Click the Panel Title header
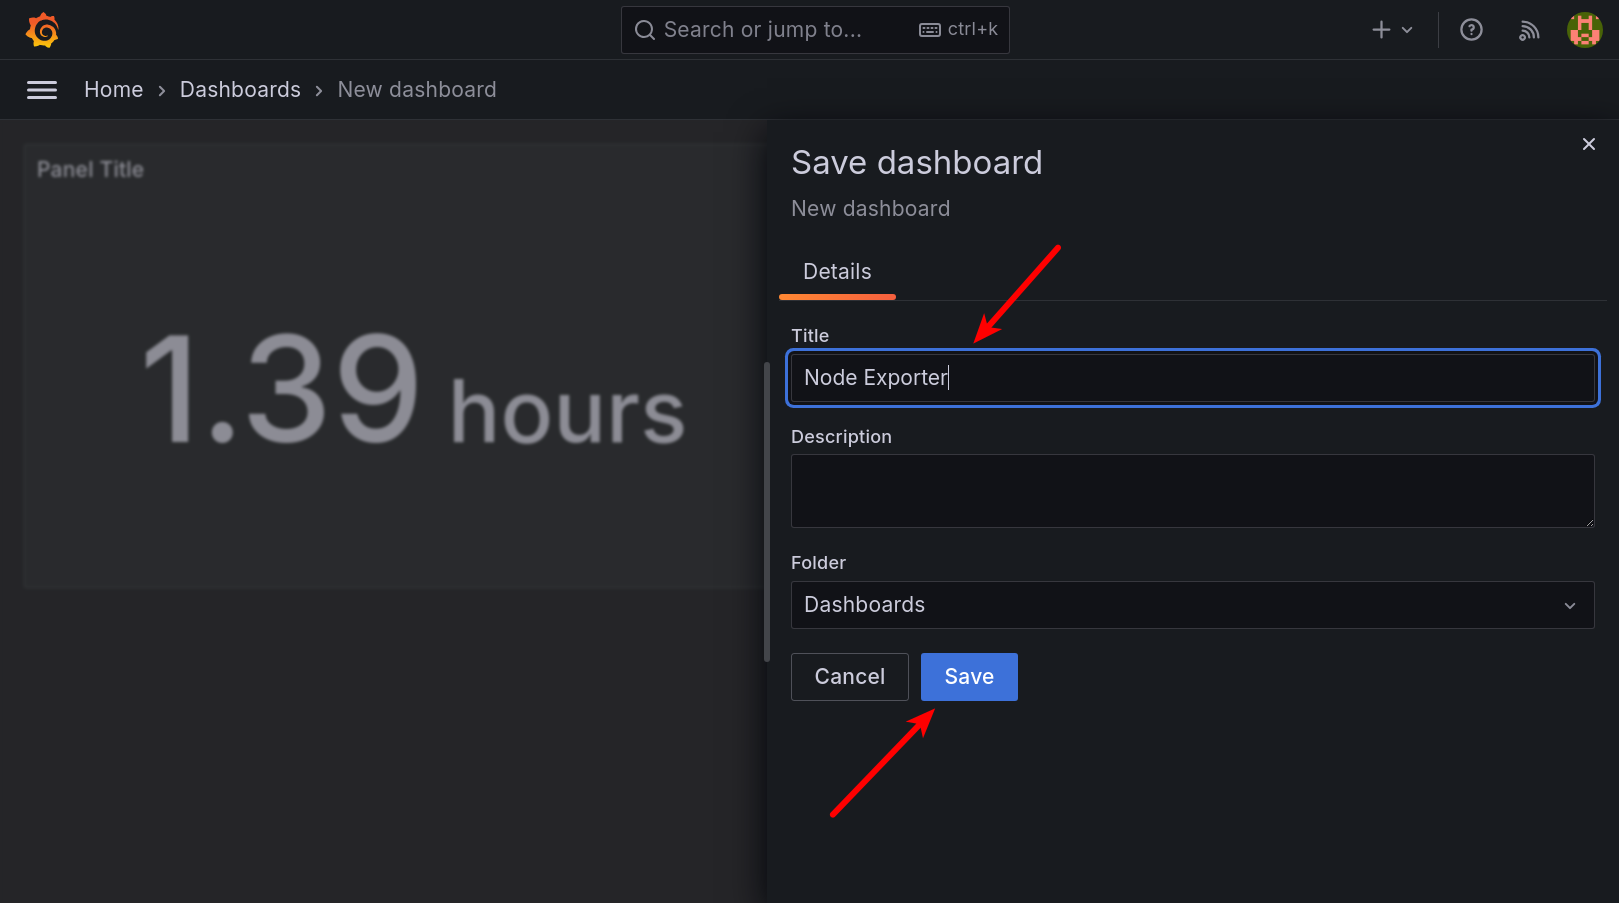 [90, 170]
